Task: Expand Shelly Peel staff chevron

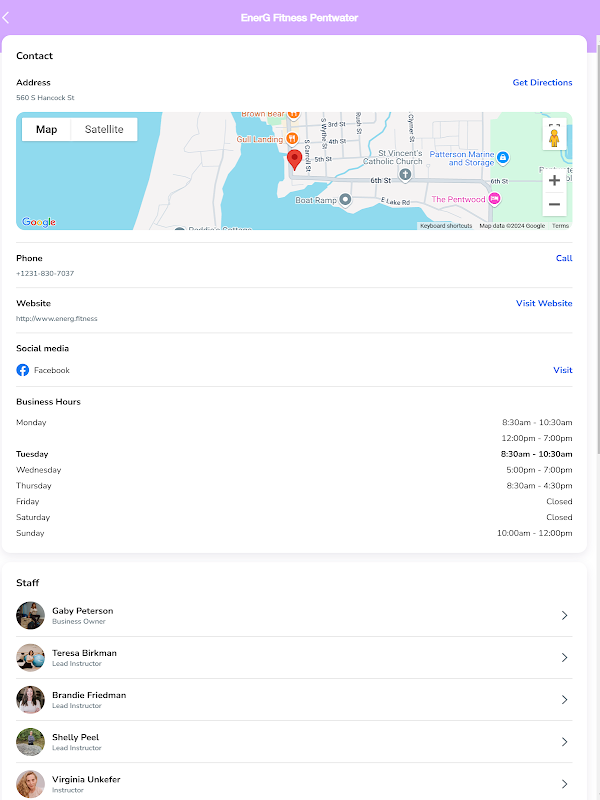Action: click(x=564, y=742)
